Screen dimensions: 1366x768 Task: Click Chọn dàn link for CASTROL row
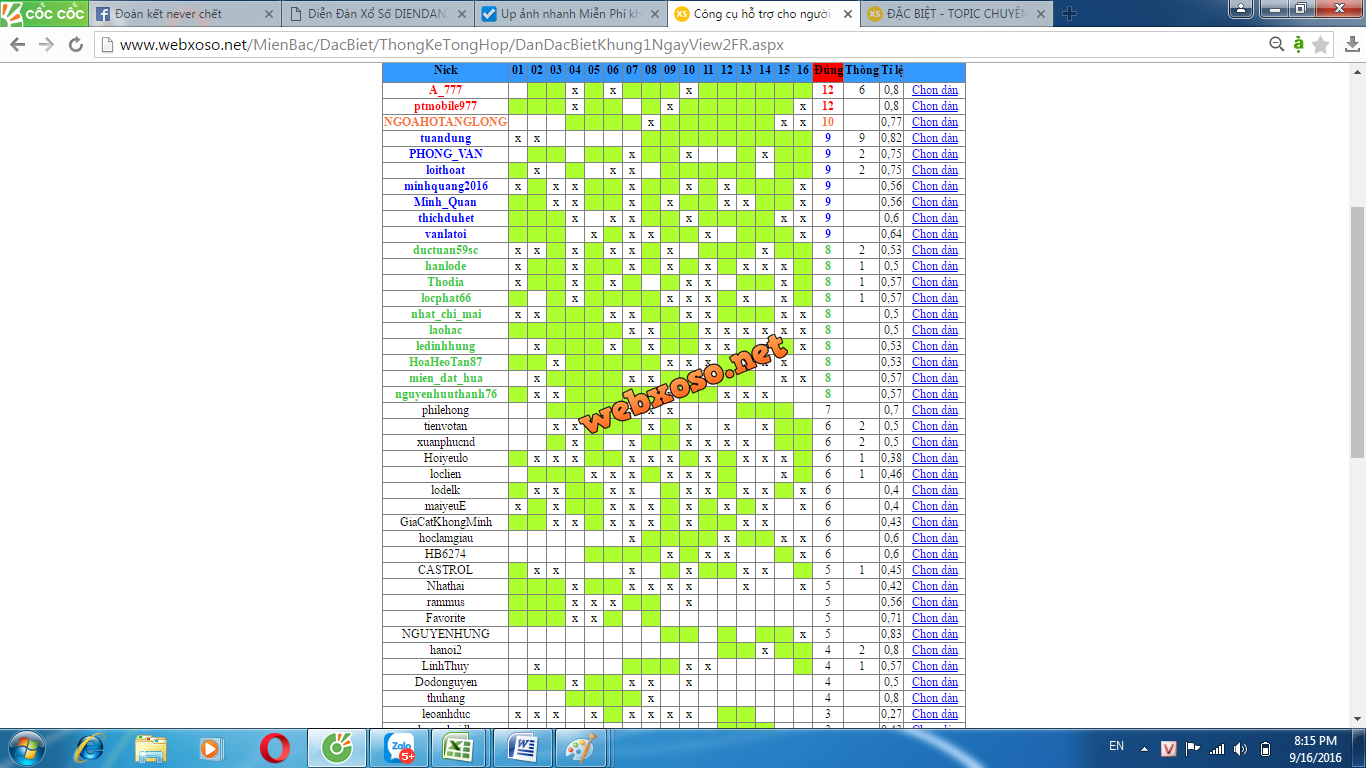[x=934, y=570]
